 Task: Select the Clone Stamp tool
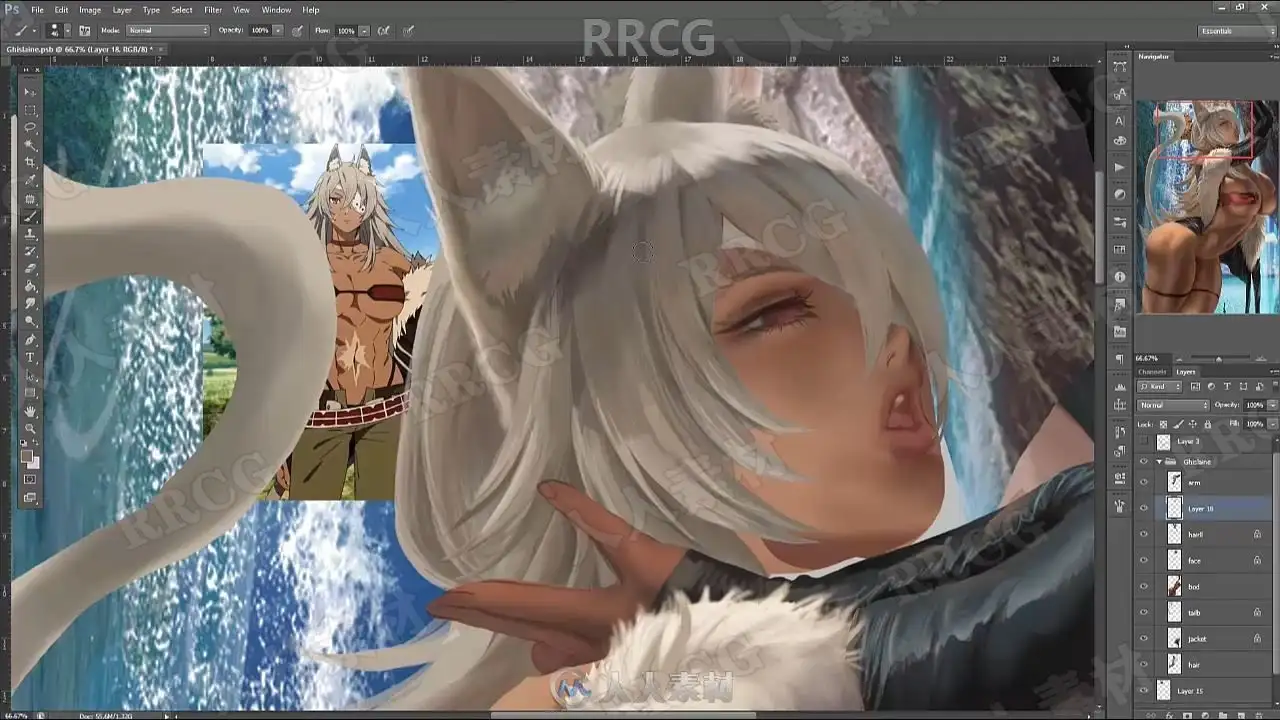point(30,234)
